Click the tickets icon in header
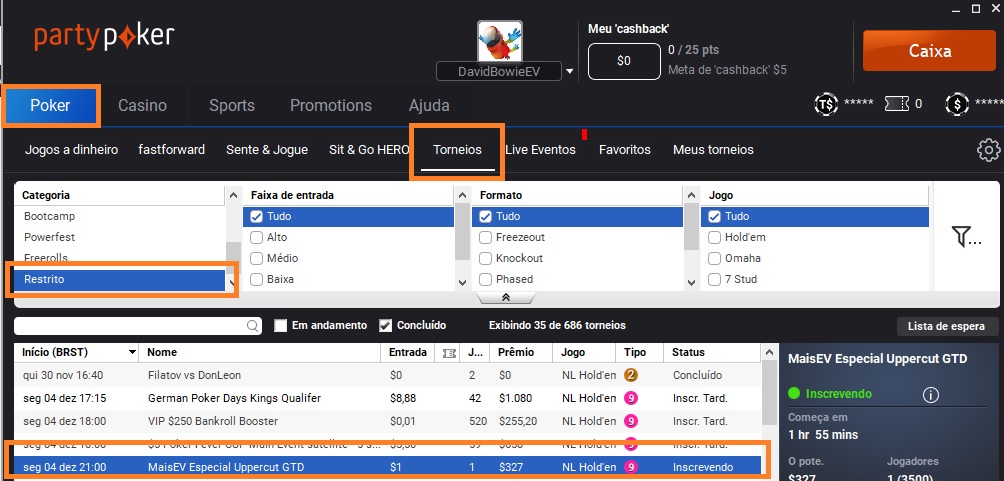1004x481 pixels. 896,104
